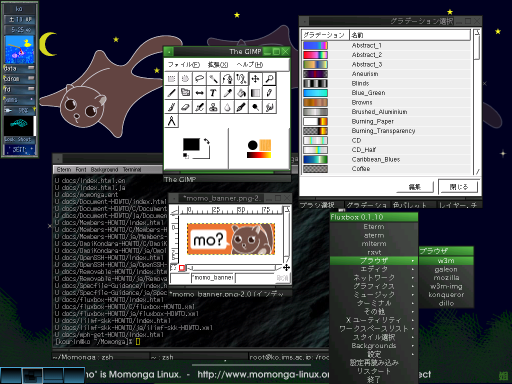Toggle the fd mount button in side panel
512x384 pixels.
[31, 89]
